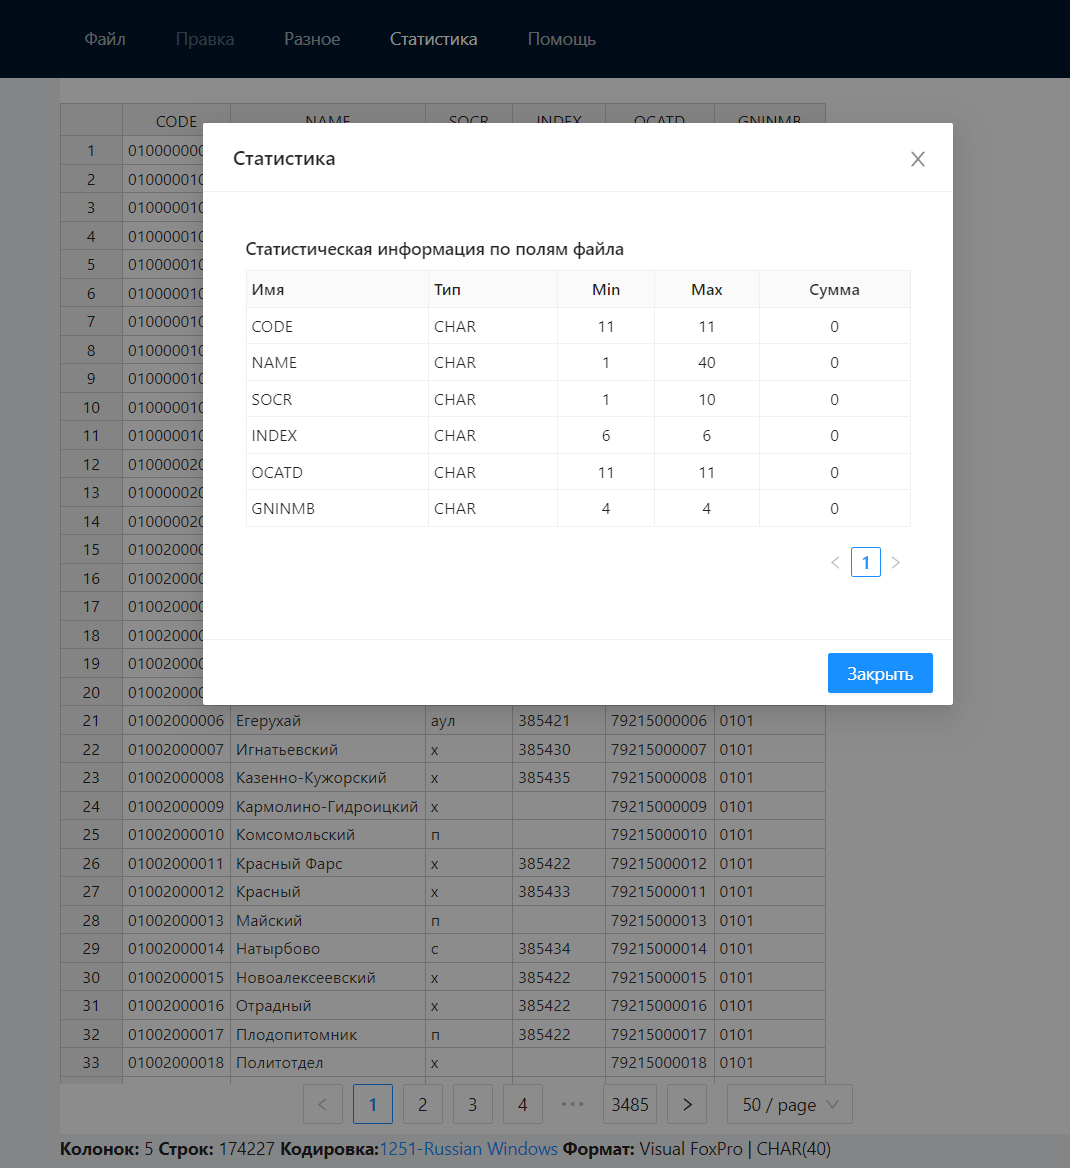Click the row Красный Фарс in the table

click(328, 862)
